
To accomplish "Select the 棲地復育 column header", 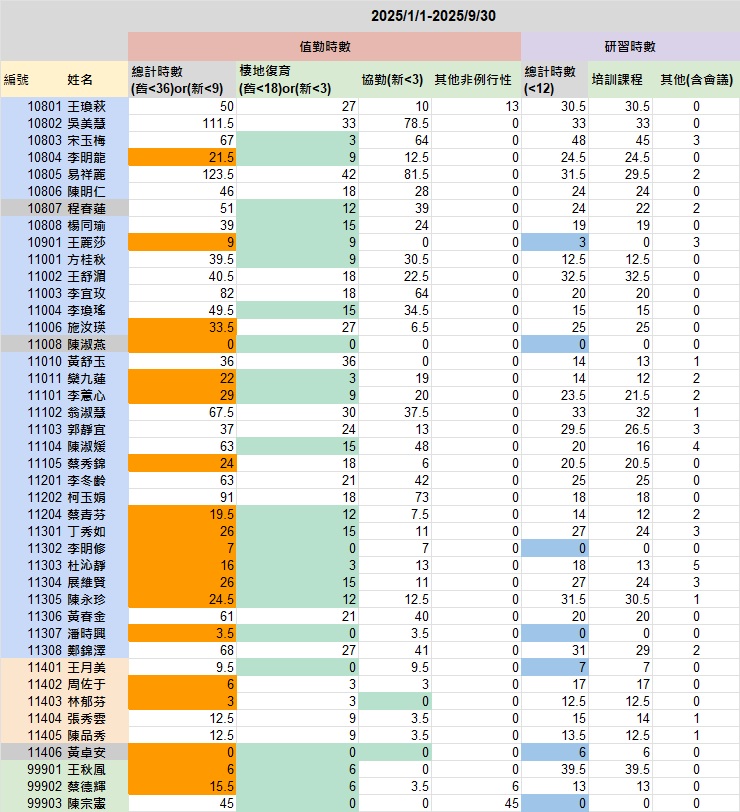I will (296, 79).
